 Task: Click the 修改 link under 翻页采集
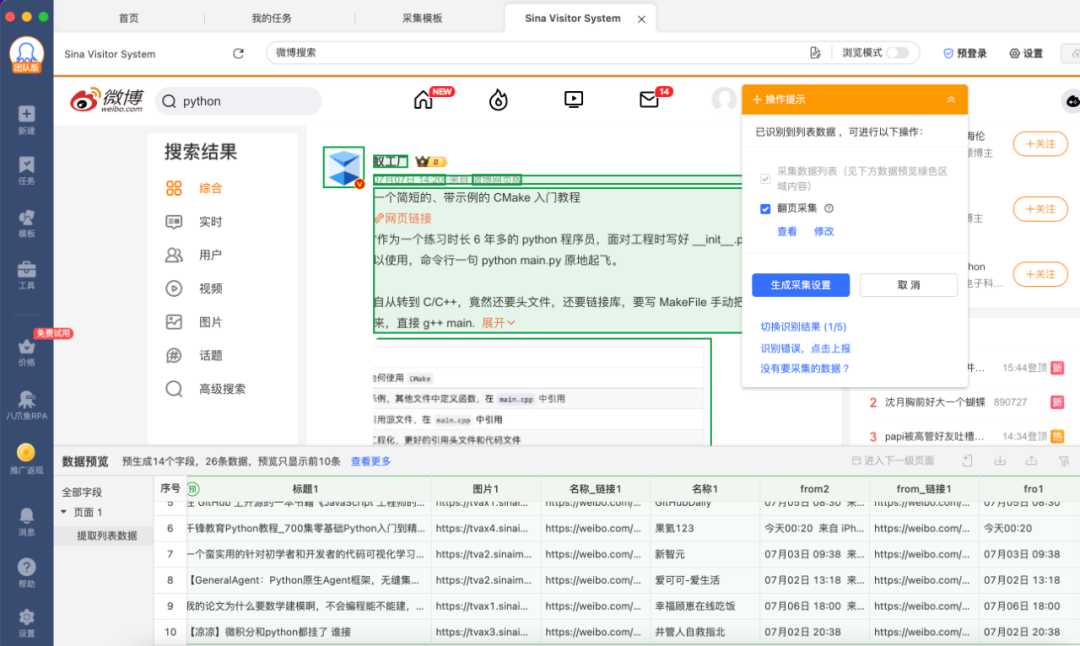pos(824,231)
